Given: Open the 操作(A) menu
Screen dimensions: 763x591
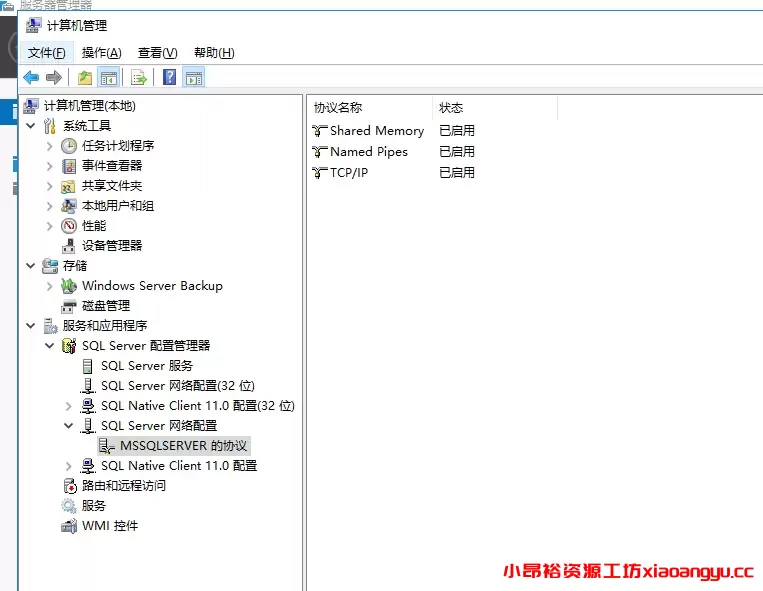Looking at the screenshot, I should [102, 53].
